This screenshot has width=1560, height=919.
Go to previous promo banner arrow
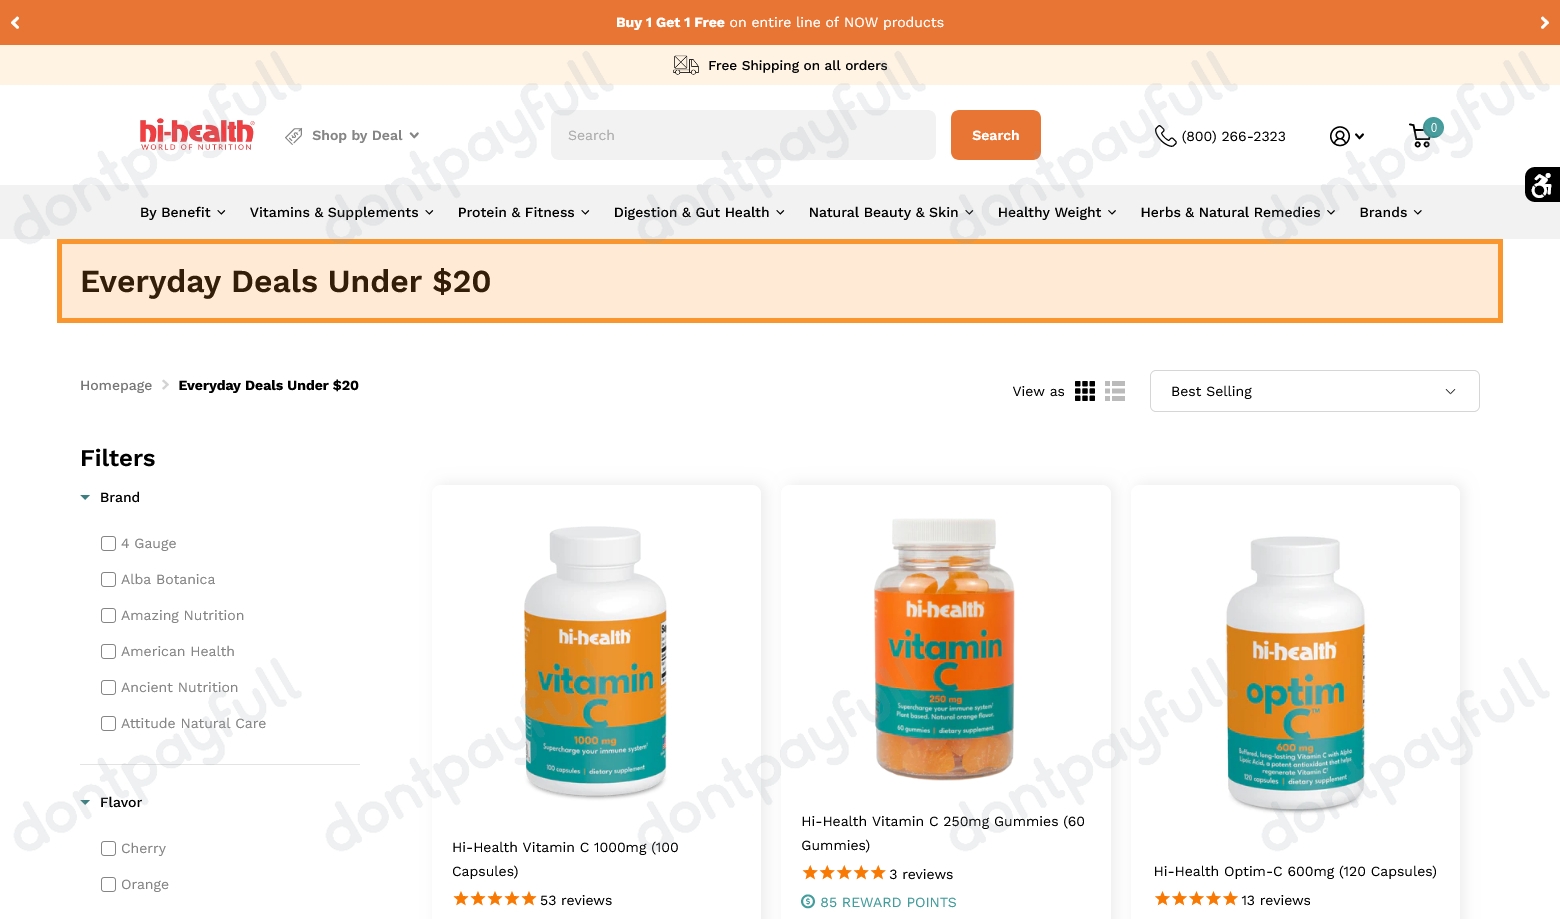click(x=15, y=22)
